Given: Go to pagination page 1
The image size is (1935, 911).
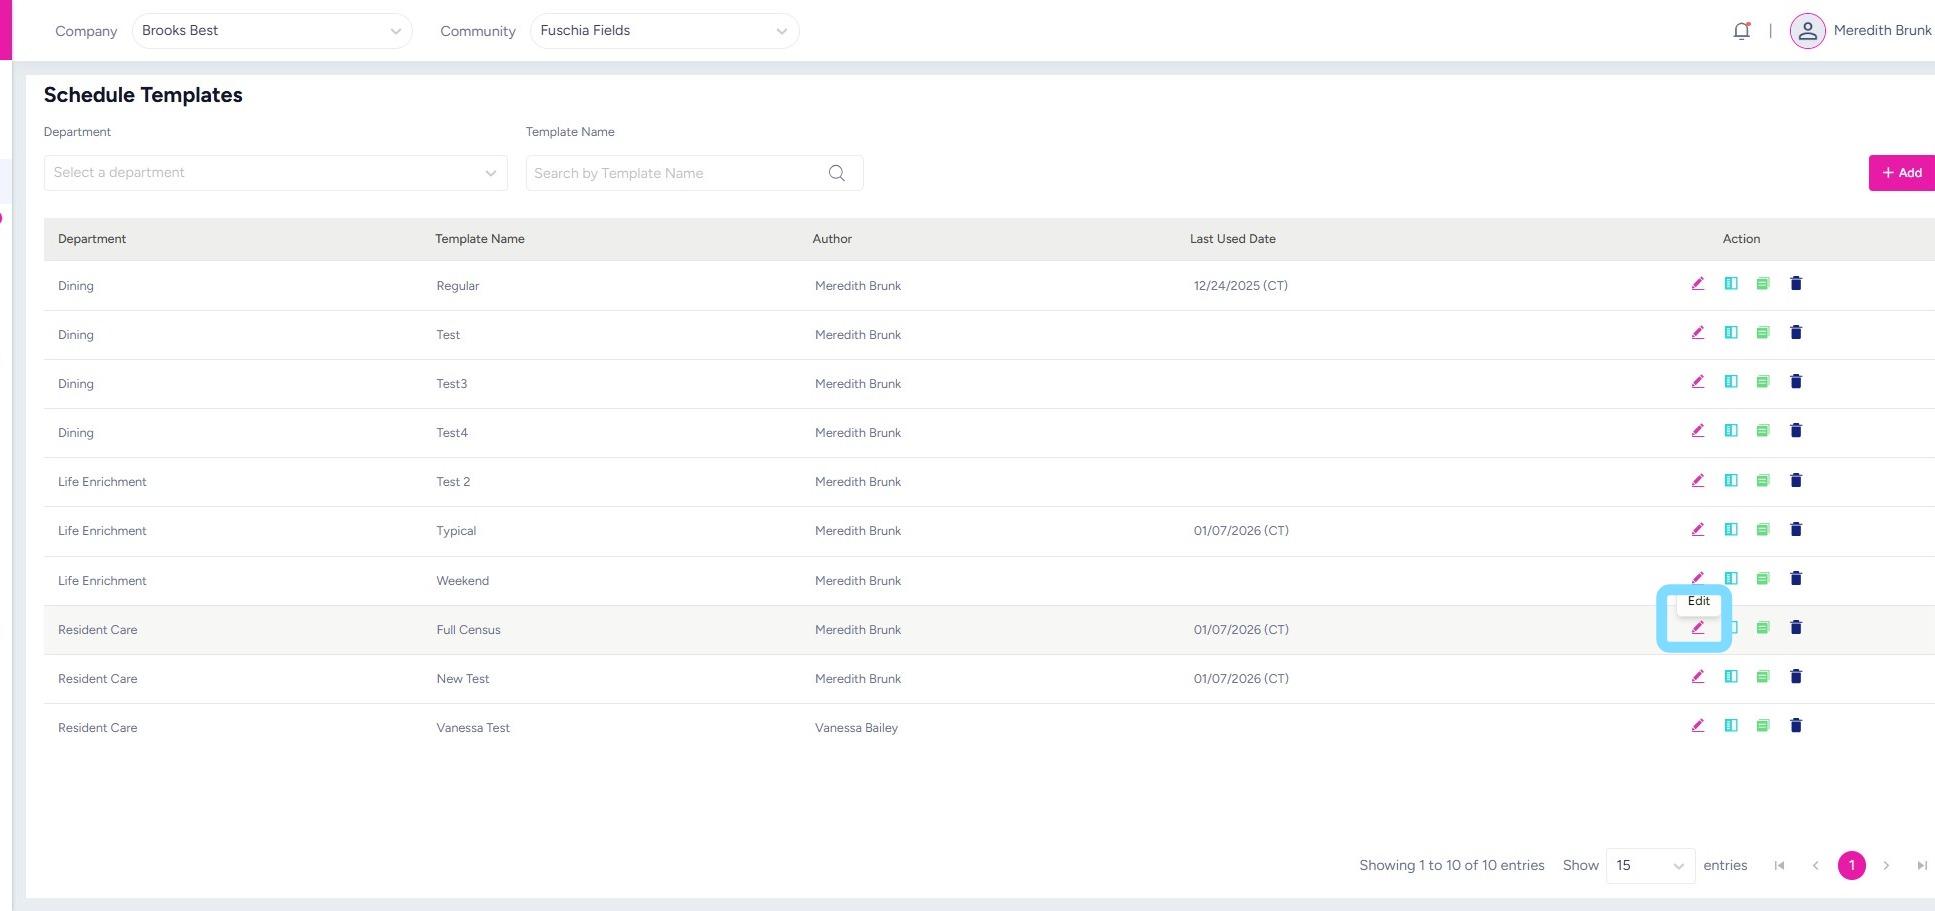Looking at the screenshot, I should (1851, 866).
